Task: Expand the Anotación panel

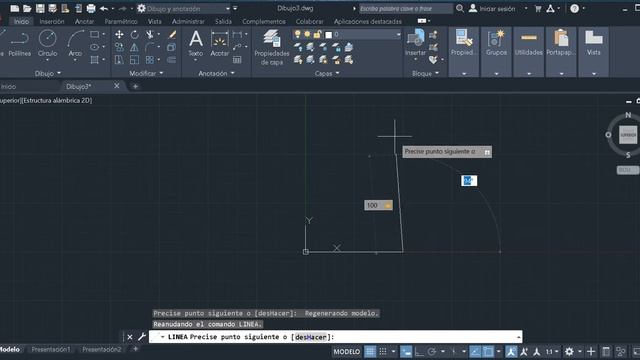Action: pyautogui.click(x=216, y=73)
